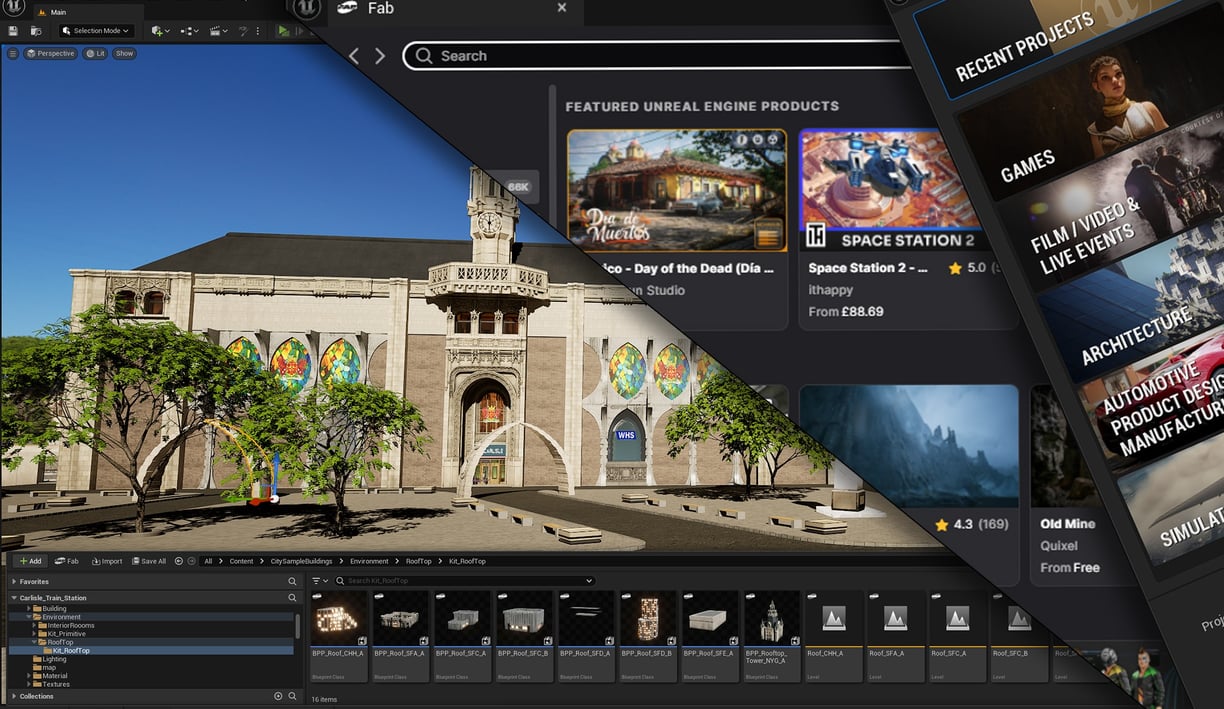Open the Day of the Dead product thumbnail
1224x709 pixels.
tap(677, 190)
